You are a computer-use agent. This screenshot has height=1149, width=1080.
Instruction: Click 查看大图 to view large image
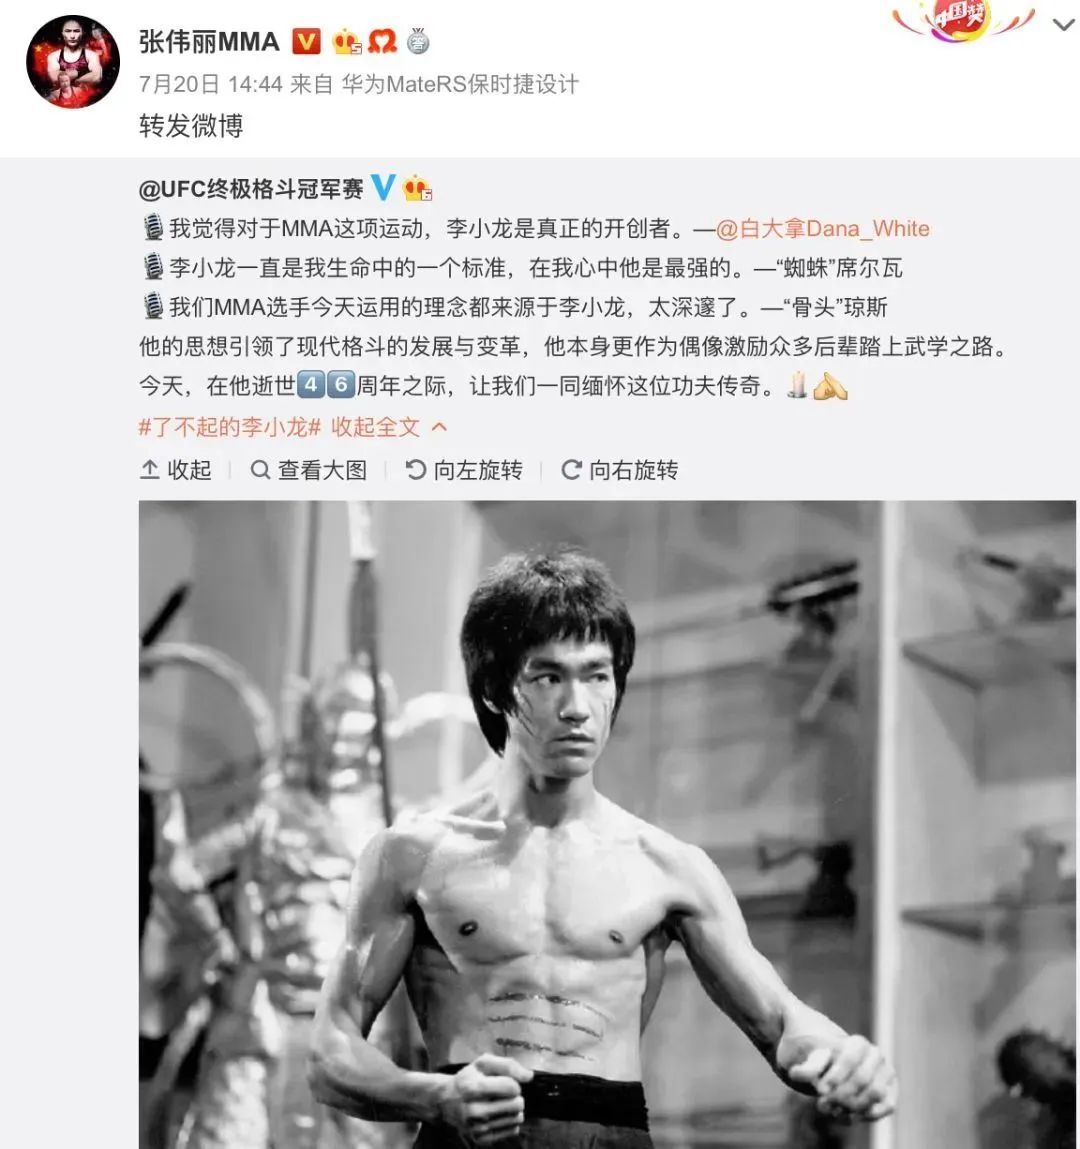[308, 470]
